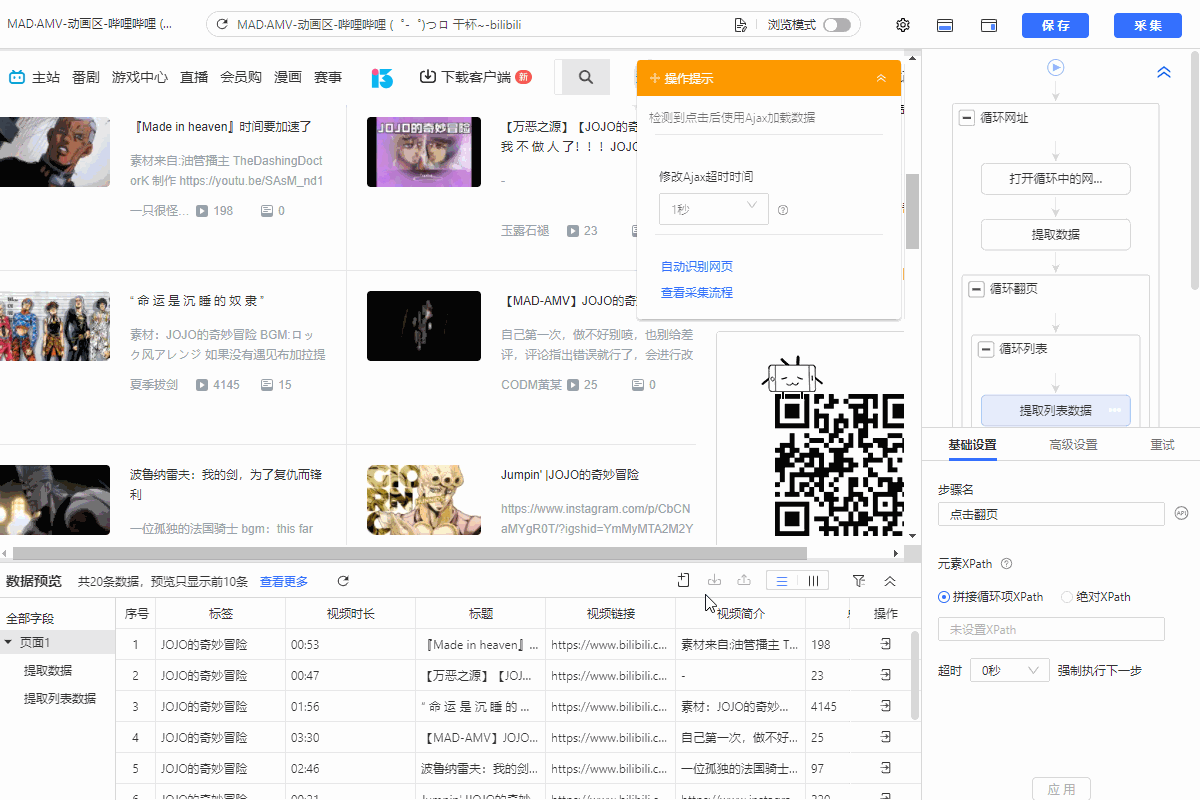Open settings with the gear icon
The height and width of the screenshot is (800, 1200).
(903, 25)
